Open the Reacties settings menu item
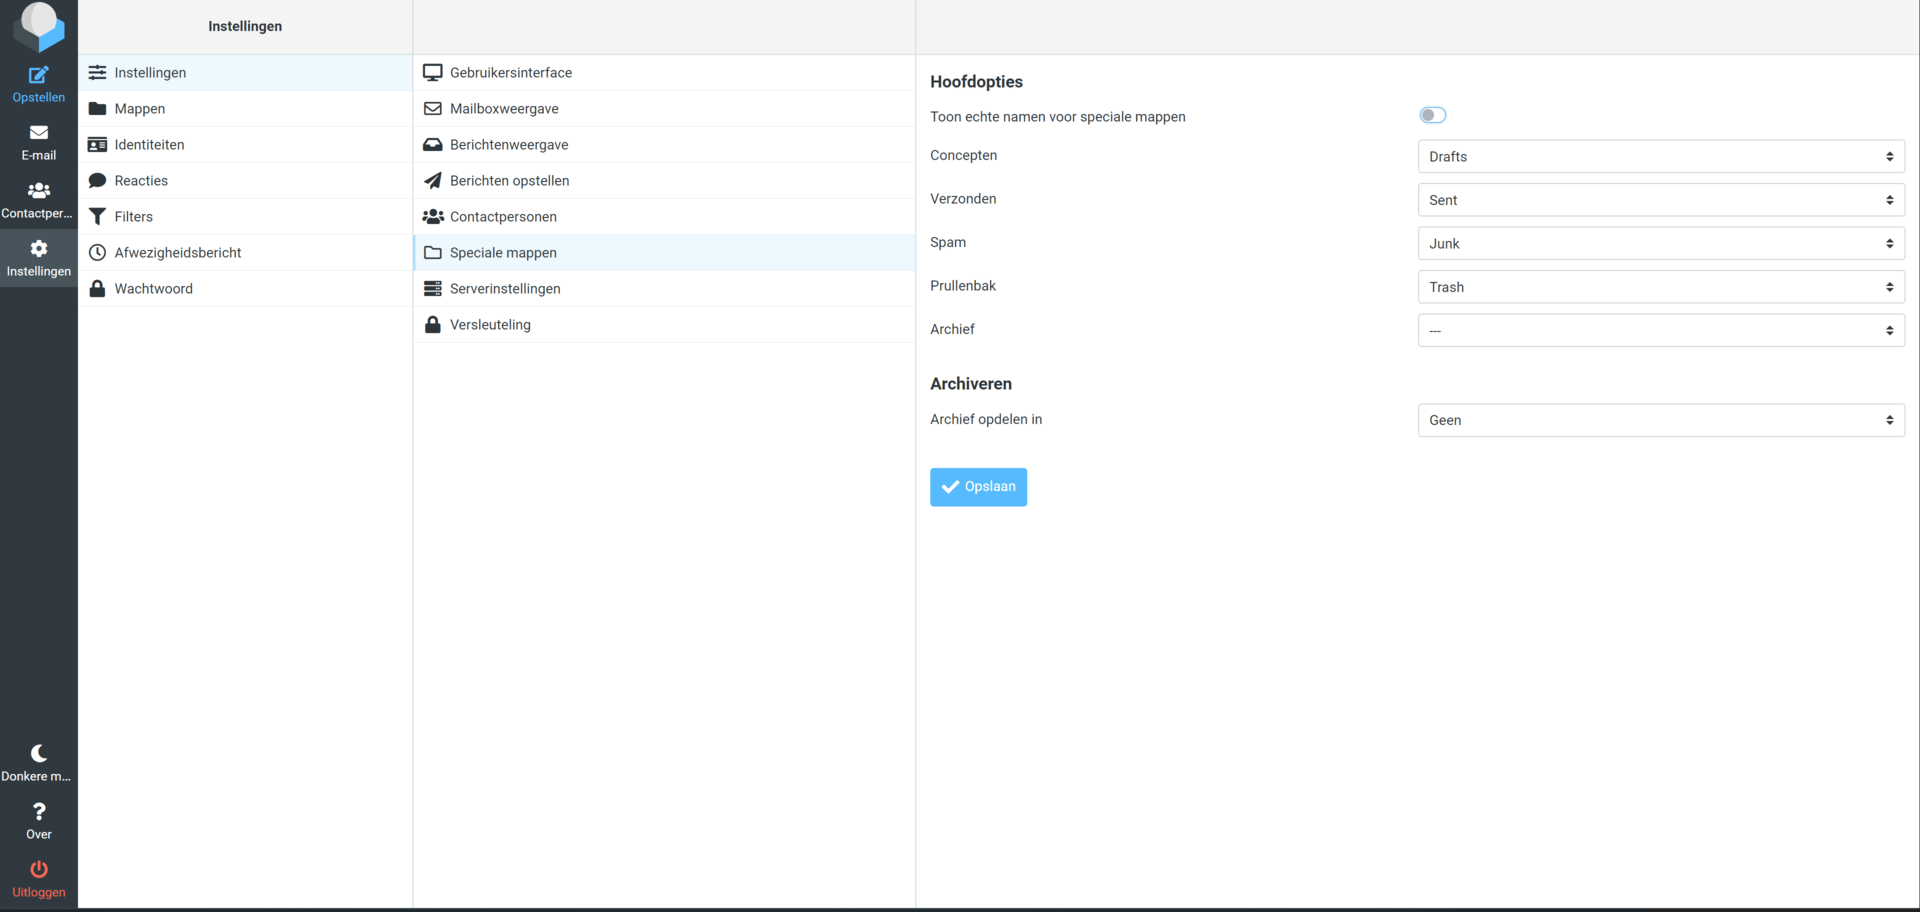Viewport: 1920px width, 912px height. [245, 181]
